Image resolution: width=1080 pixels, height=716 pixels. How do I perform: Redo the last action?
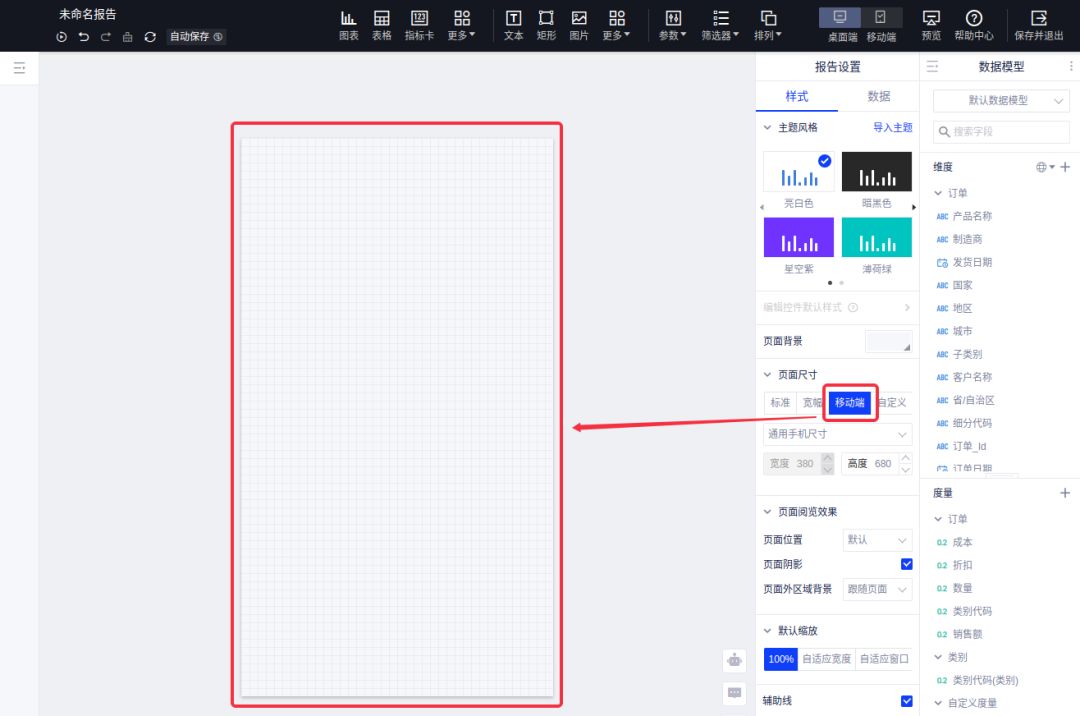tap(105, 37)
